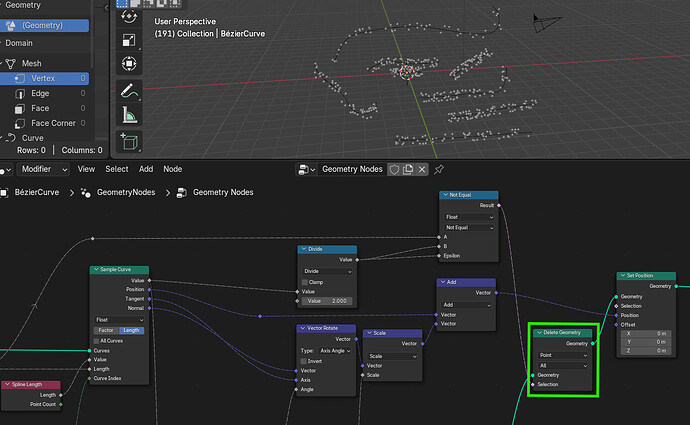Click the Curve component icon
This screenshot has width=690, height=425.
point(11,138)
